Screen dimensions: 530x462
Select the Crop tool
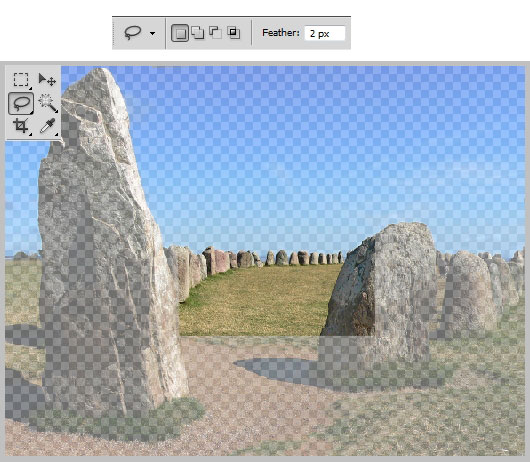coord(21,126)
